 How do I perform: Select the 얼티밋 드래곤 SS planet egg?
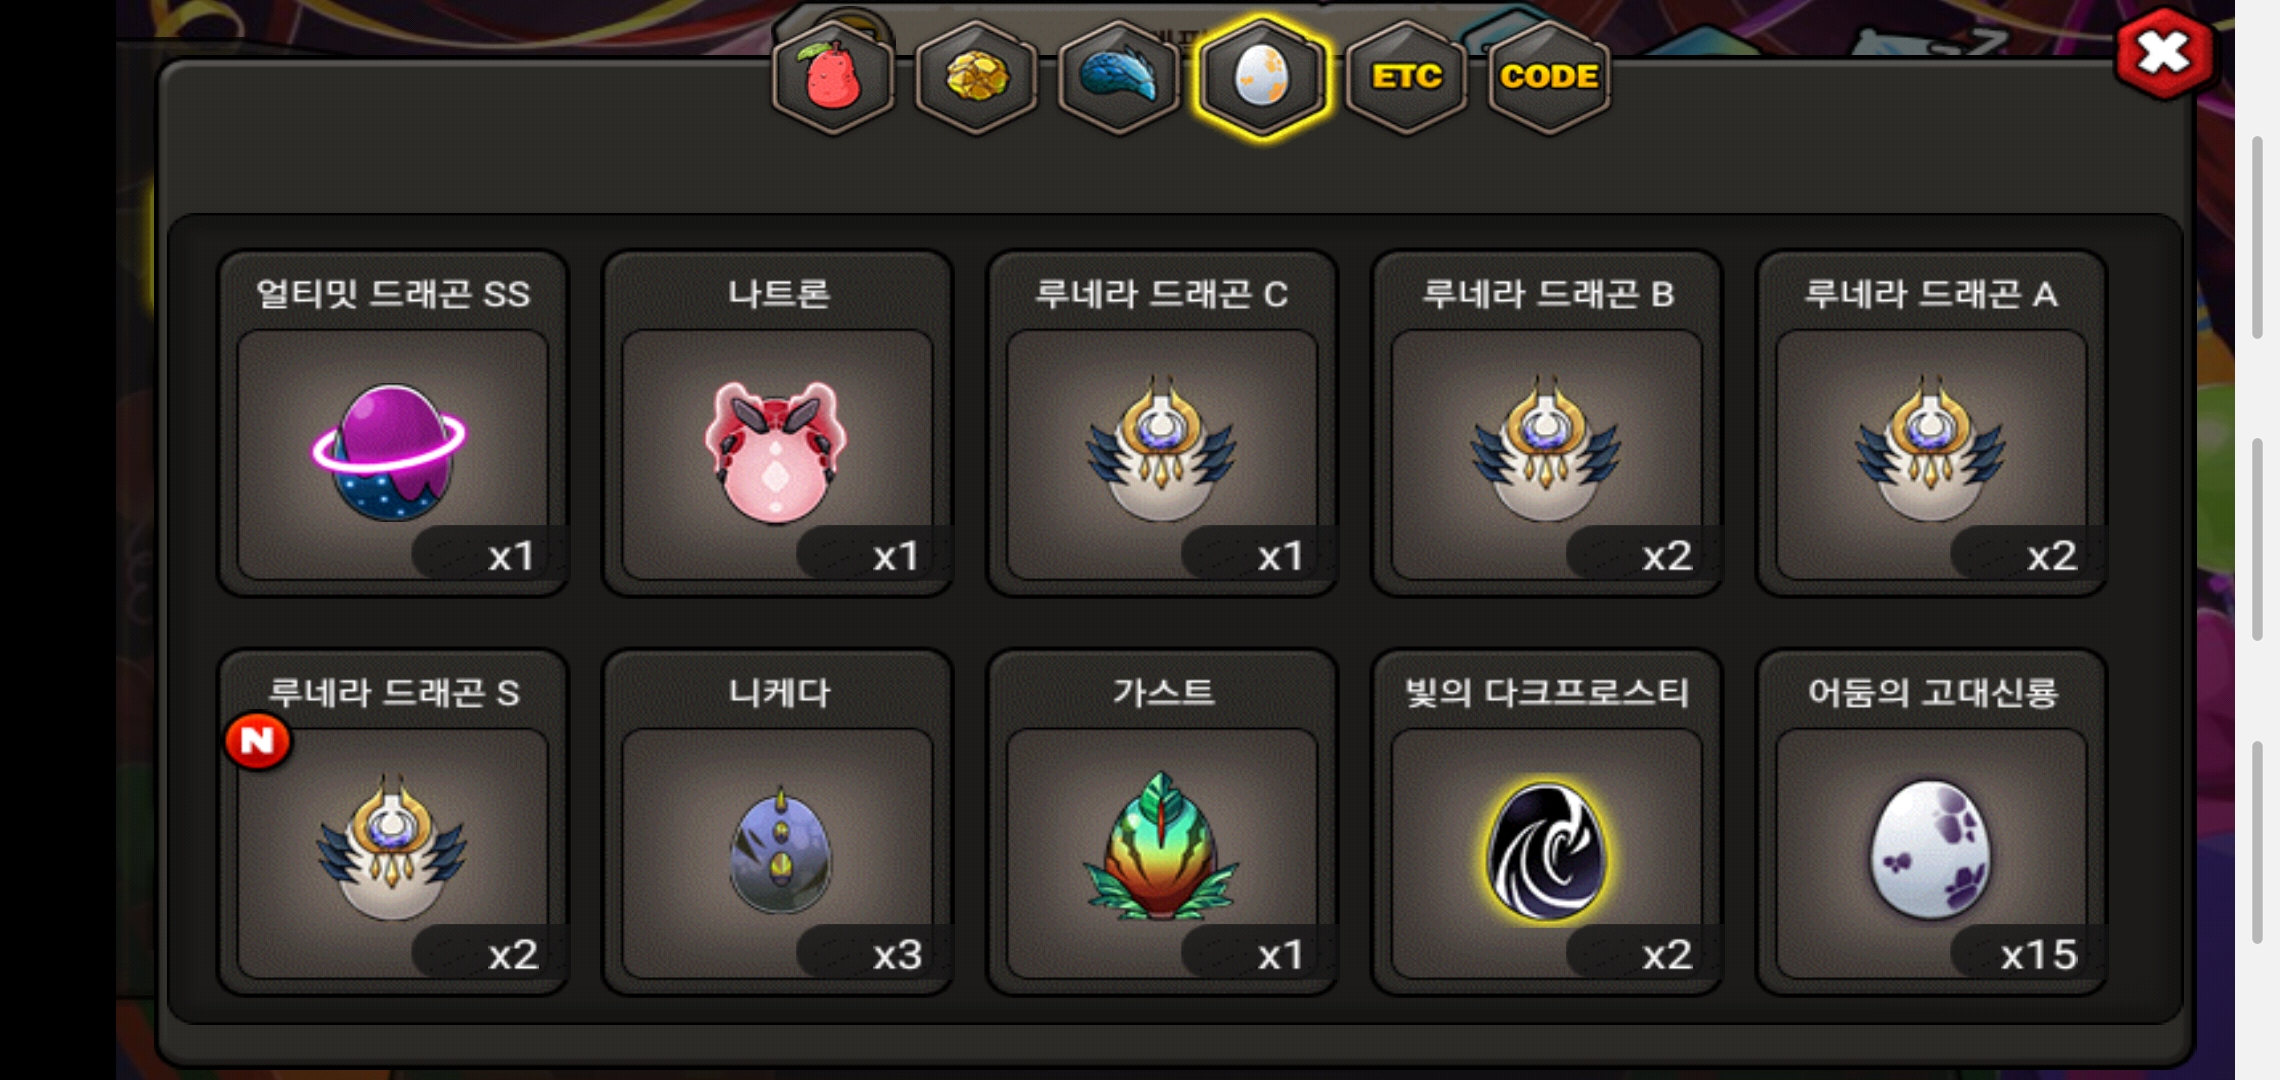point(393,423)
